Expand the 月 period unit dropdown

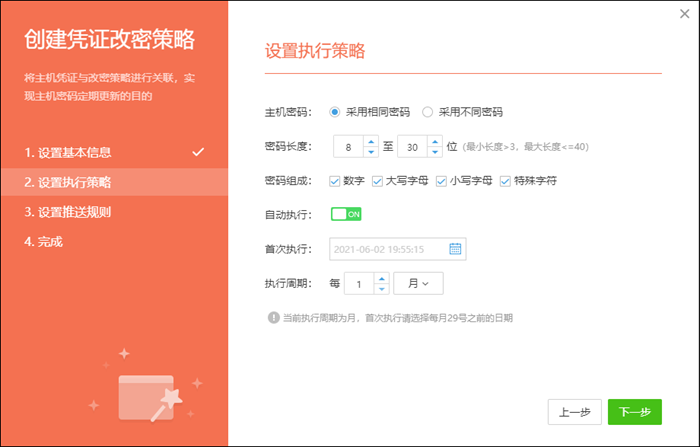(x=418, y=284)
